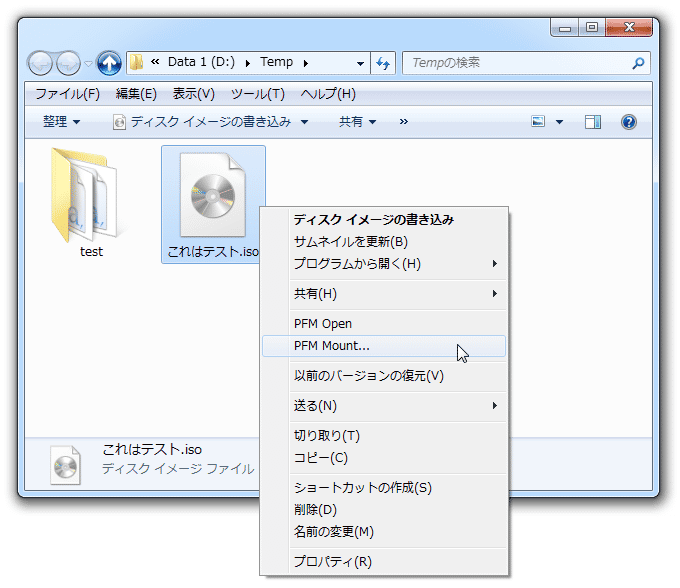Choose プロパティ(R) in context menu
680x588 pixels.
(x=384, y=562)
